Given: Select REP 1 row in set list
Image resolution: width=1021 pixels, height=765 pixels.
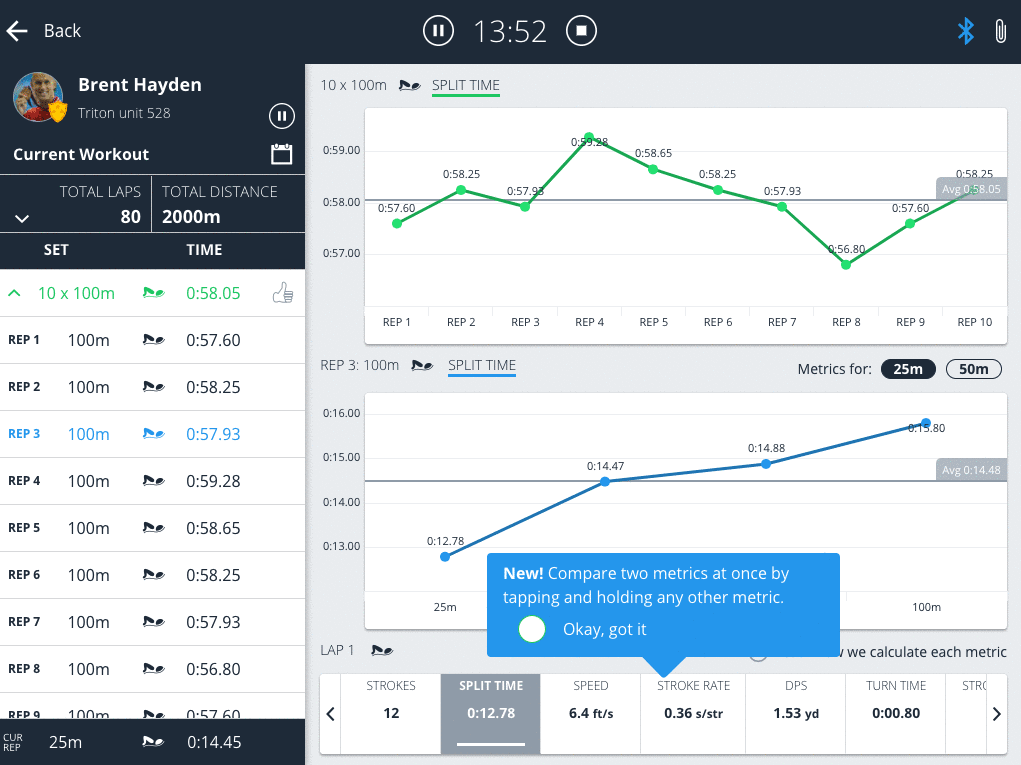Looking at the screenshot, I should tap(152, 341).
